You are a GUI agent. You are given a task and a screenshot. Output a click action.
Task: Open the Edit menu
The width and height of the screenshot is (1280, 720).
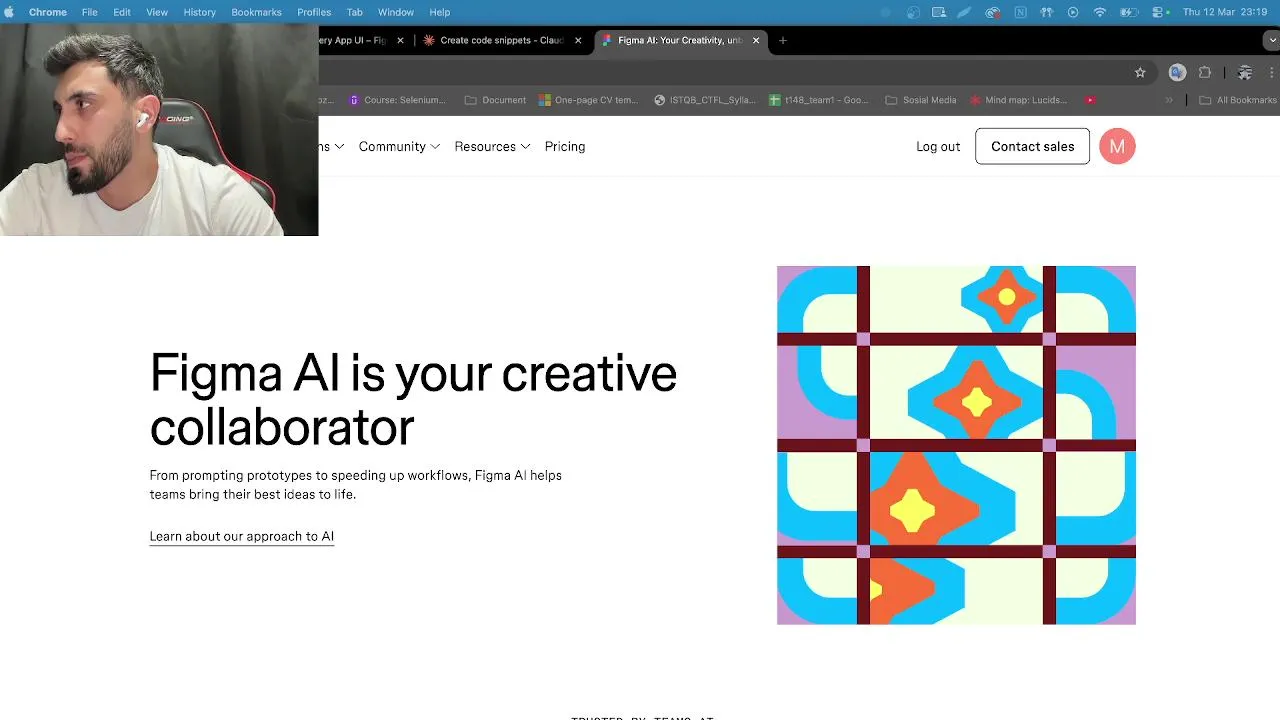[x=122, y=12]
